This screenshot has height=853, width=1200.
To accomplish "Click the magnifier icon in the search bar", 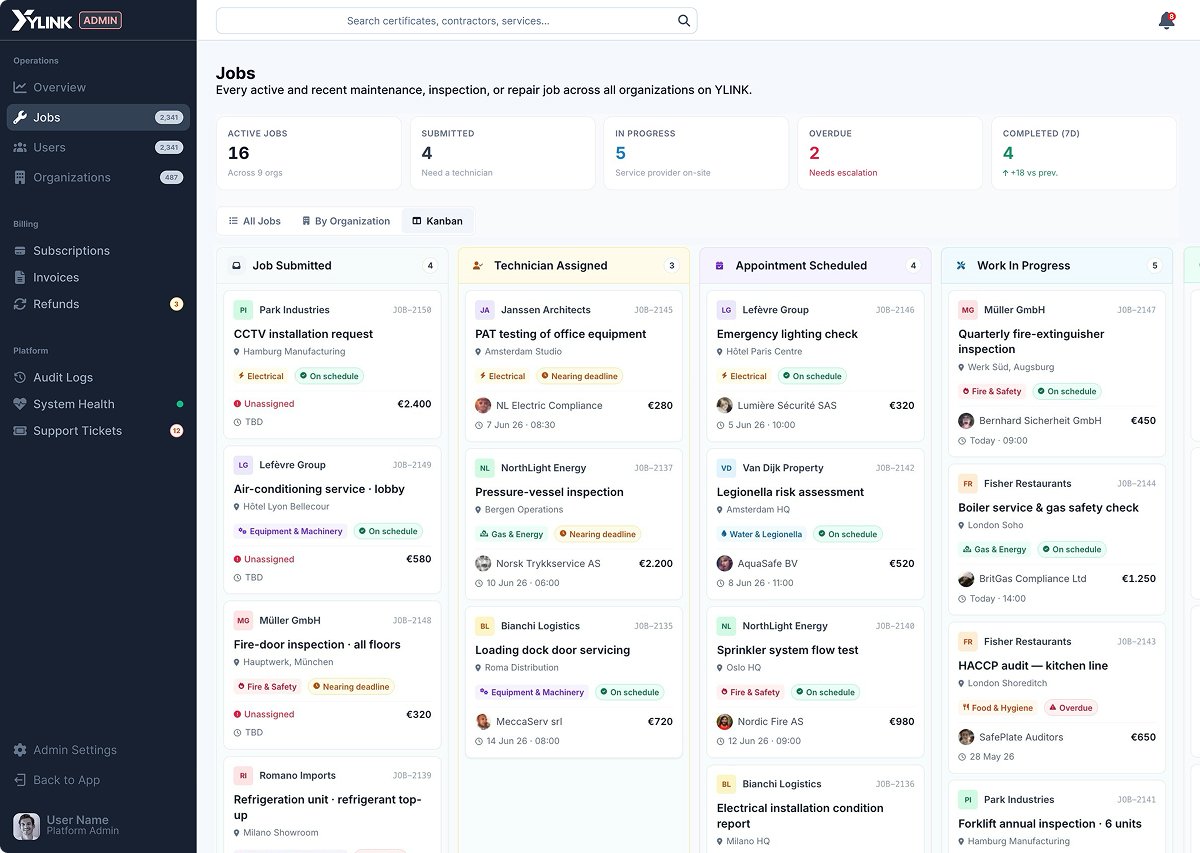I will pyautogui.click(x=684, y=21).
